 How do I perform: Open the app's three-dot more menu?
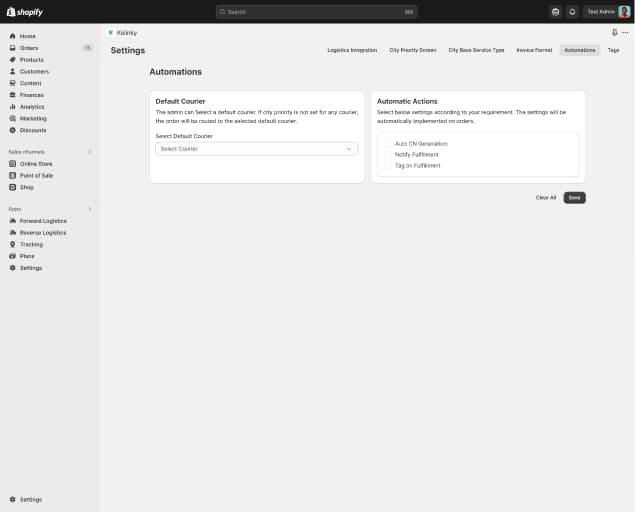click(x=625, y=32)
